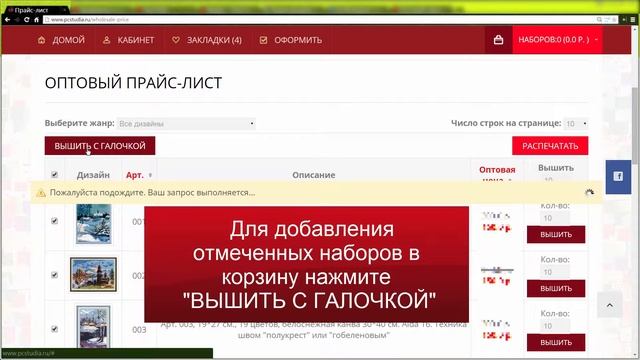Select the Прайс-лист browser tab

pyautogui.click(x=36, y=10)
